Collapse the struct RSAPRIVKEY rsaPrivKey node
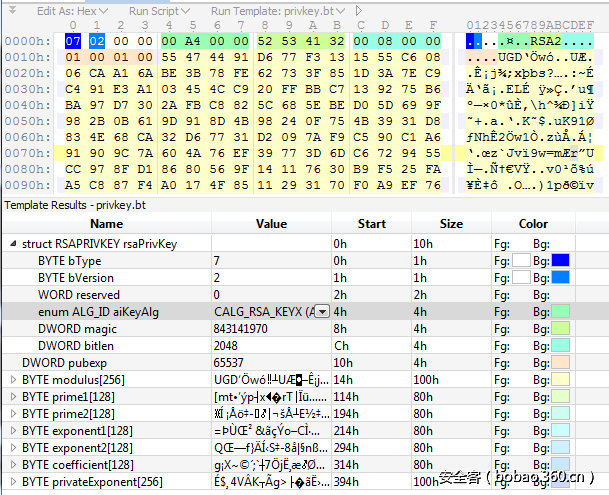 (x=12, y=243)
